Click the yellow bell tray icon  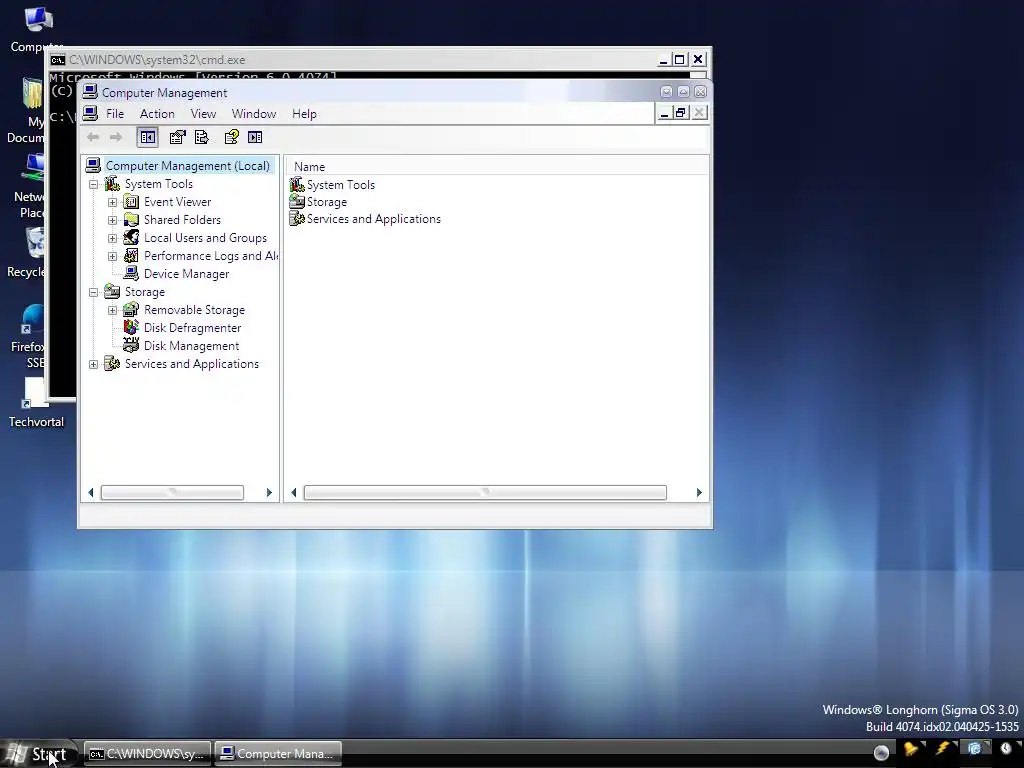[x=910, y=749]
